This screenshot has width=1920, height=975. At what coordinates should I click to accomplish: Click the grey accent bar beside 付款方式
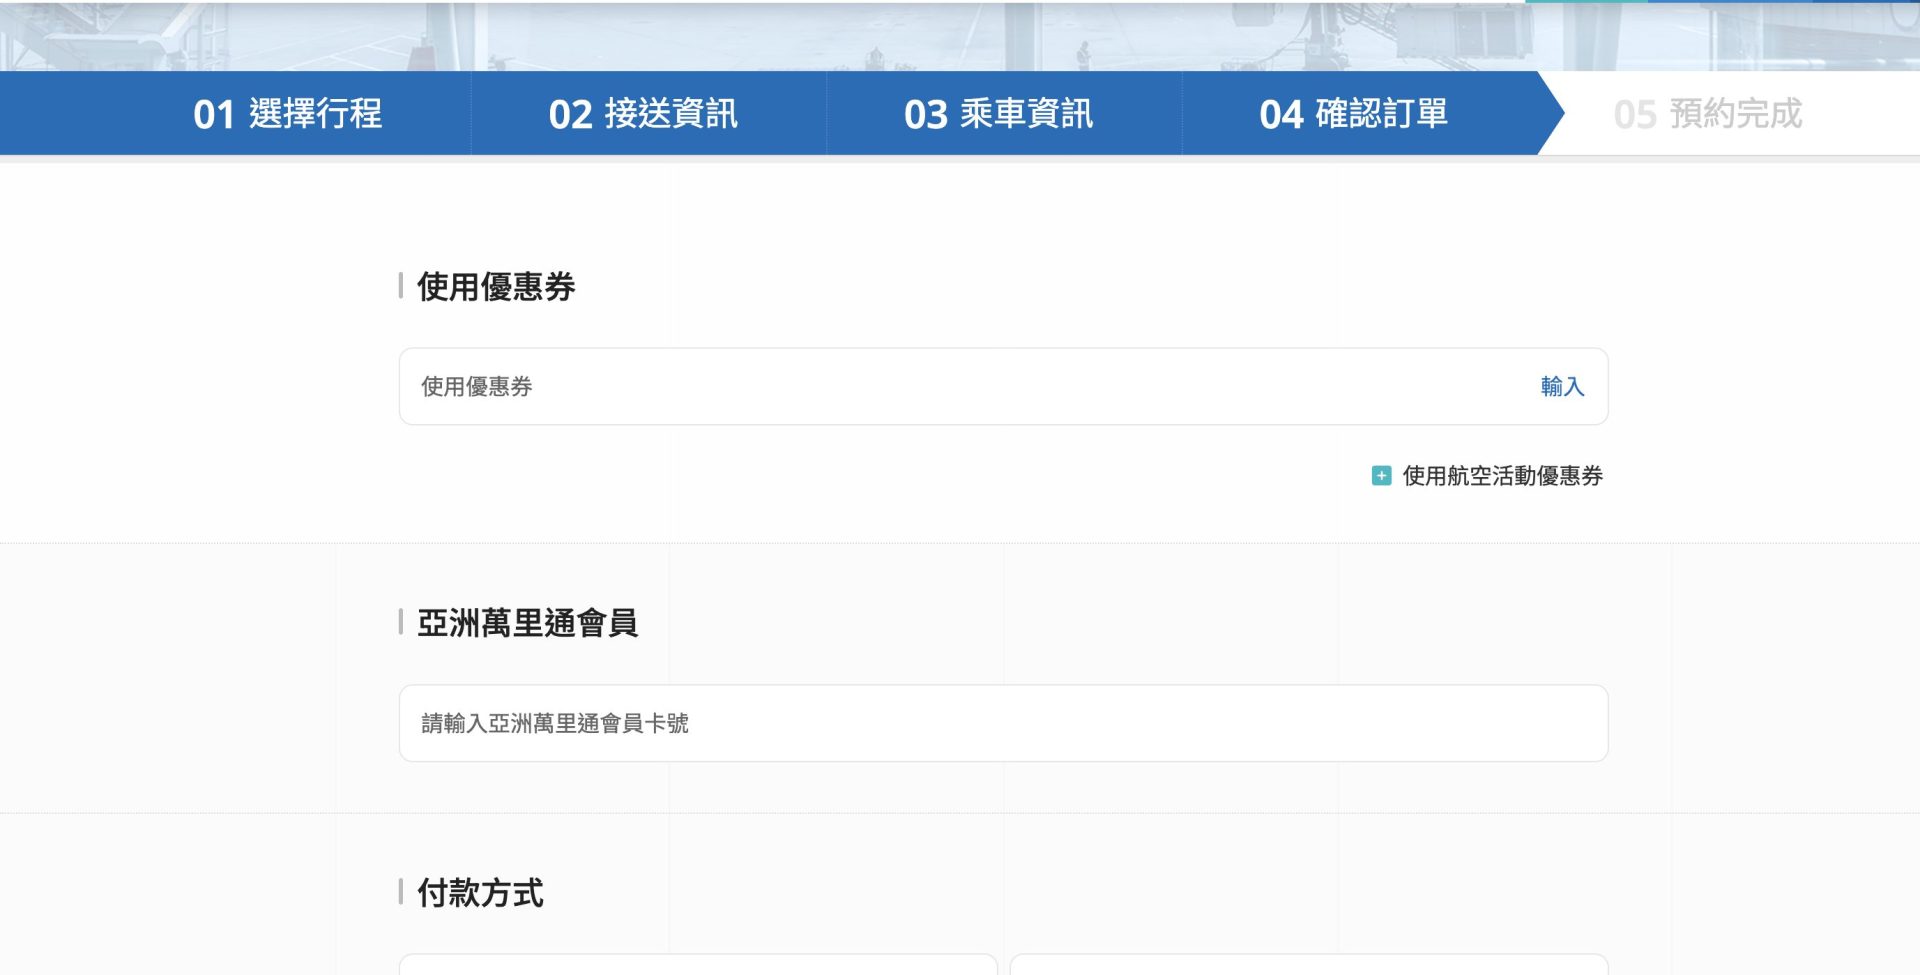point(401,892)
